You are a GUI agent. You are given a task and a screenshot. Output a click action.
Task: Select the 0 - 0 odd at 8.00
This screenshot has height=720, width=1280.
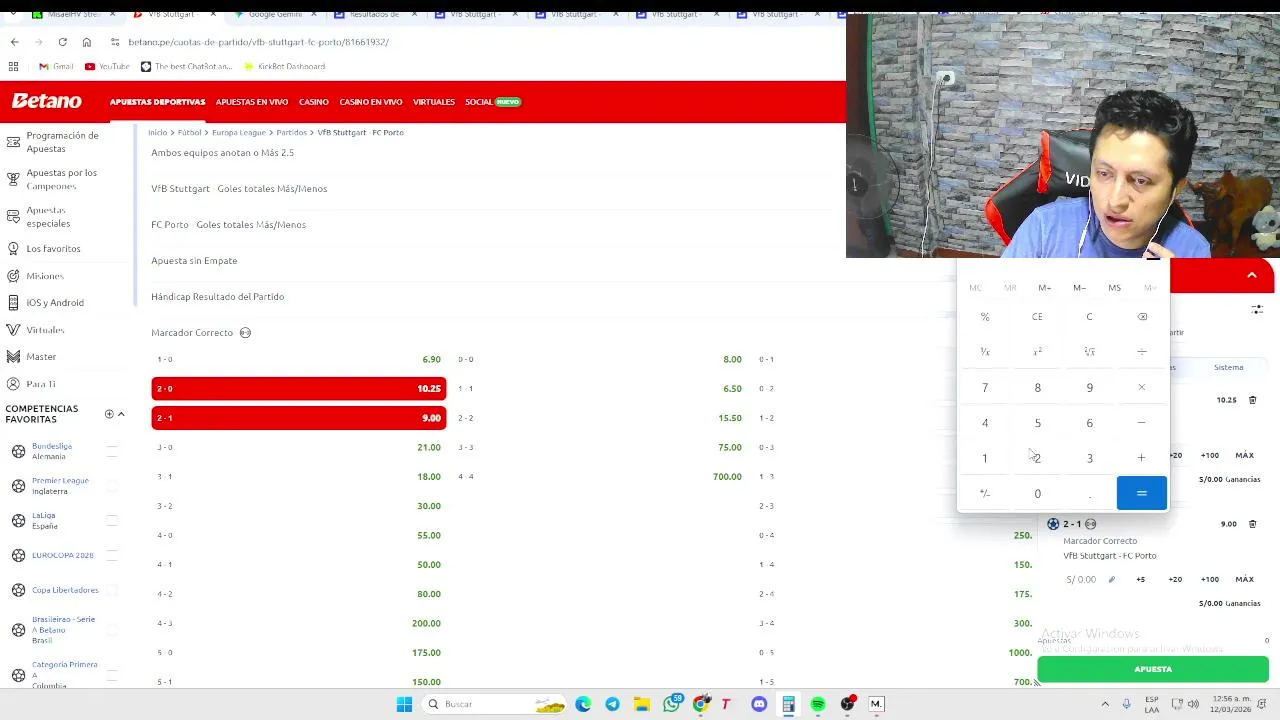pos(600,359)
